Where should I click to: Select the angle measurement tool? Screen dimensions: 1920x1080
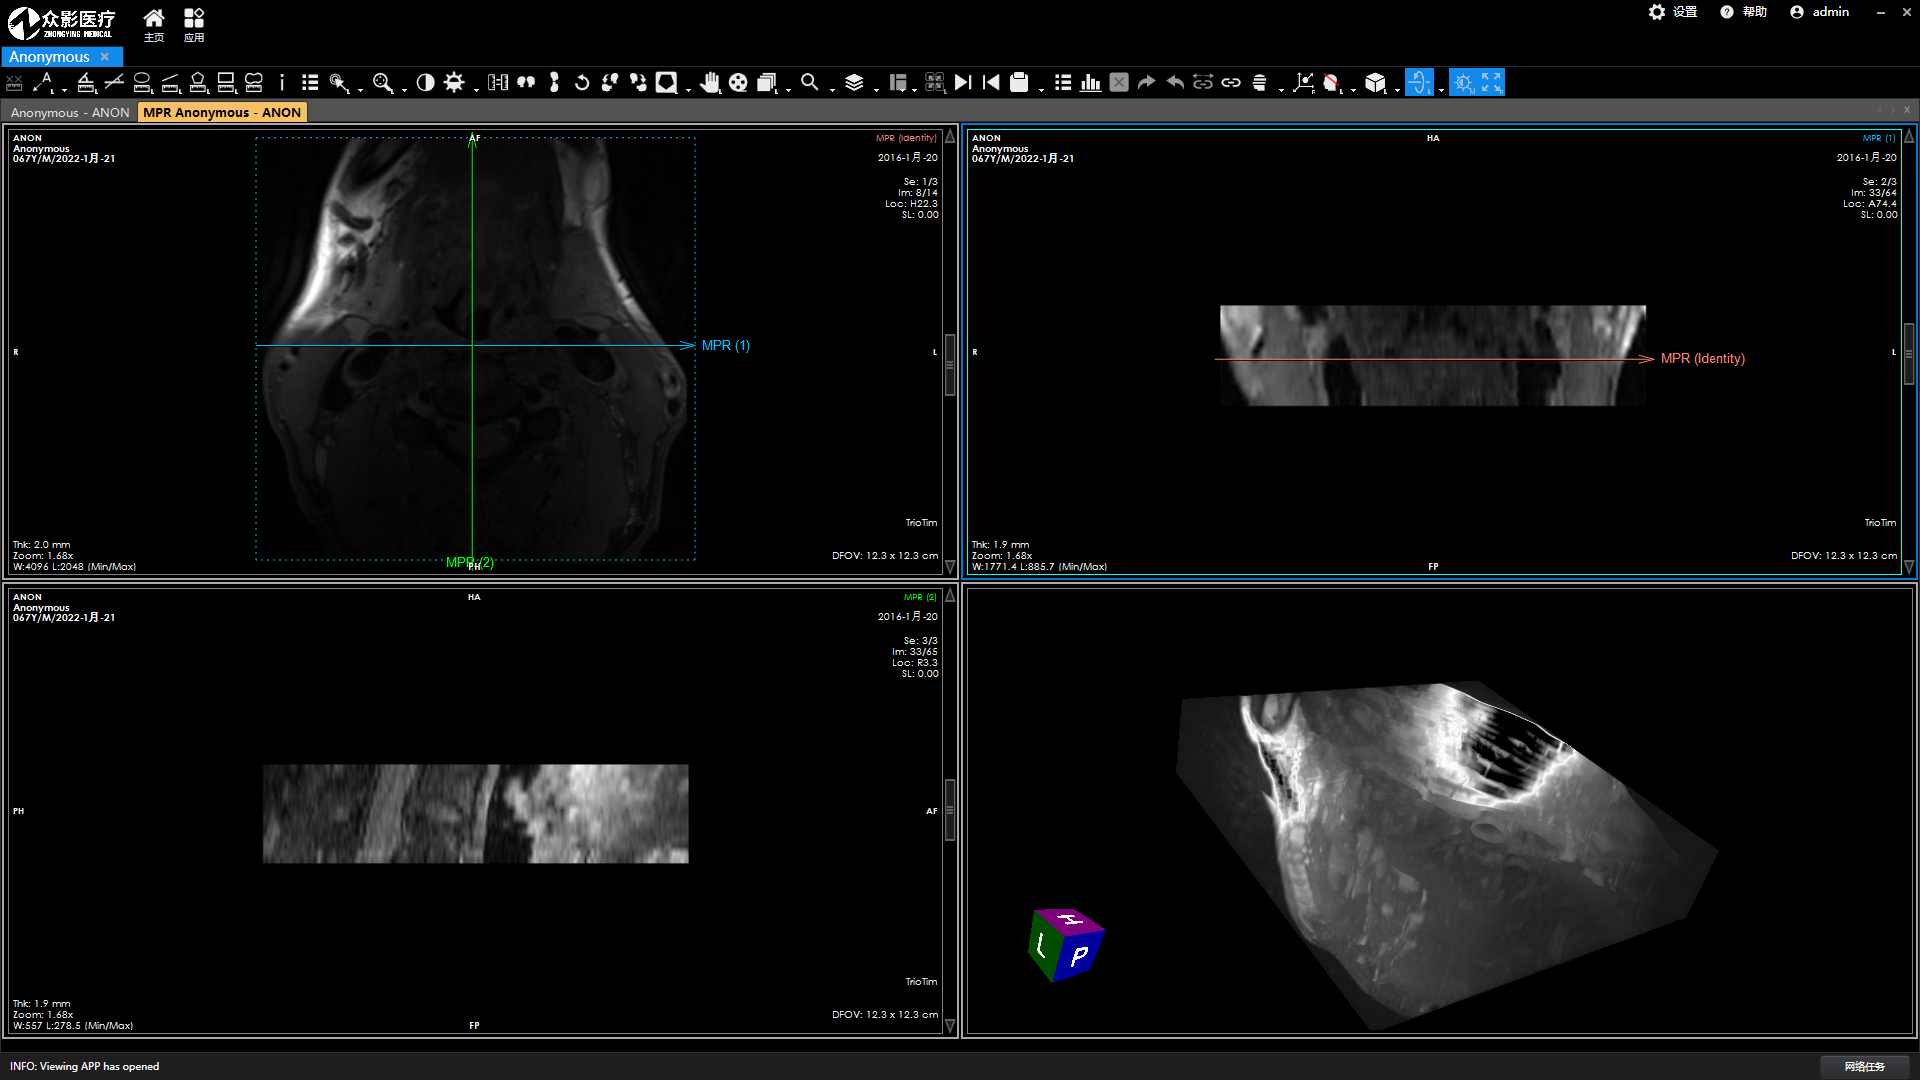(86, 83)
